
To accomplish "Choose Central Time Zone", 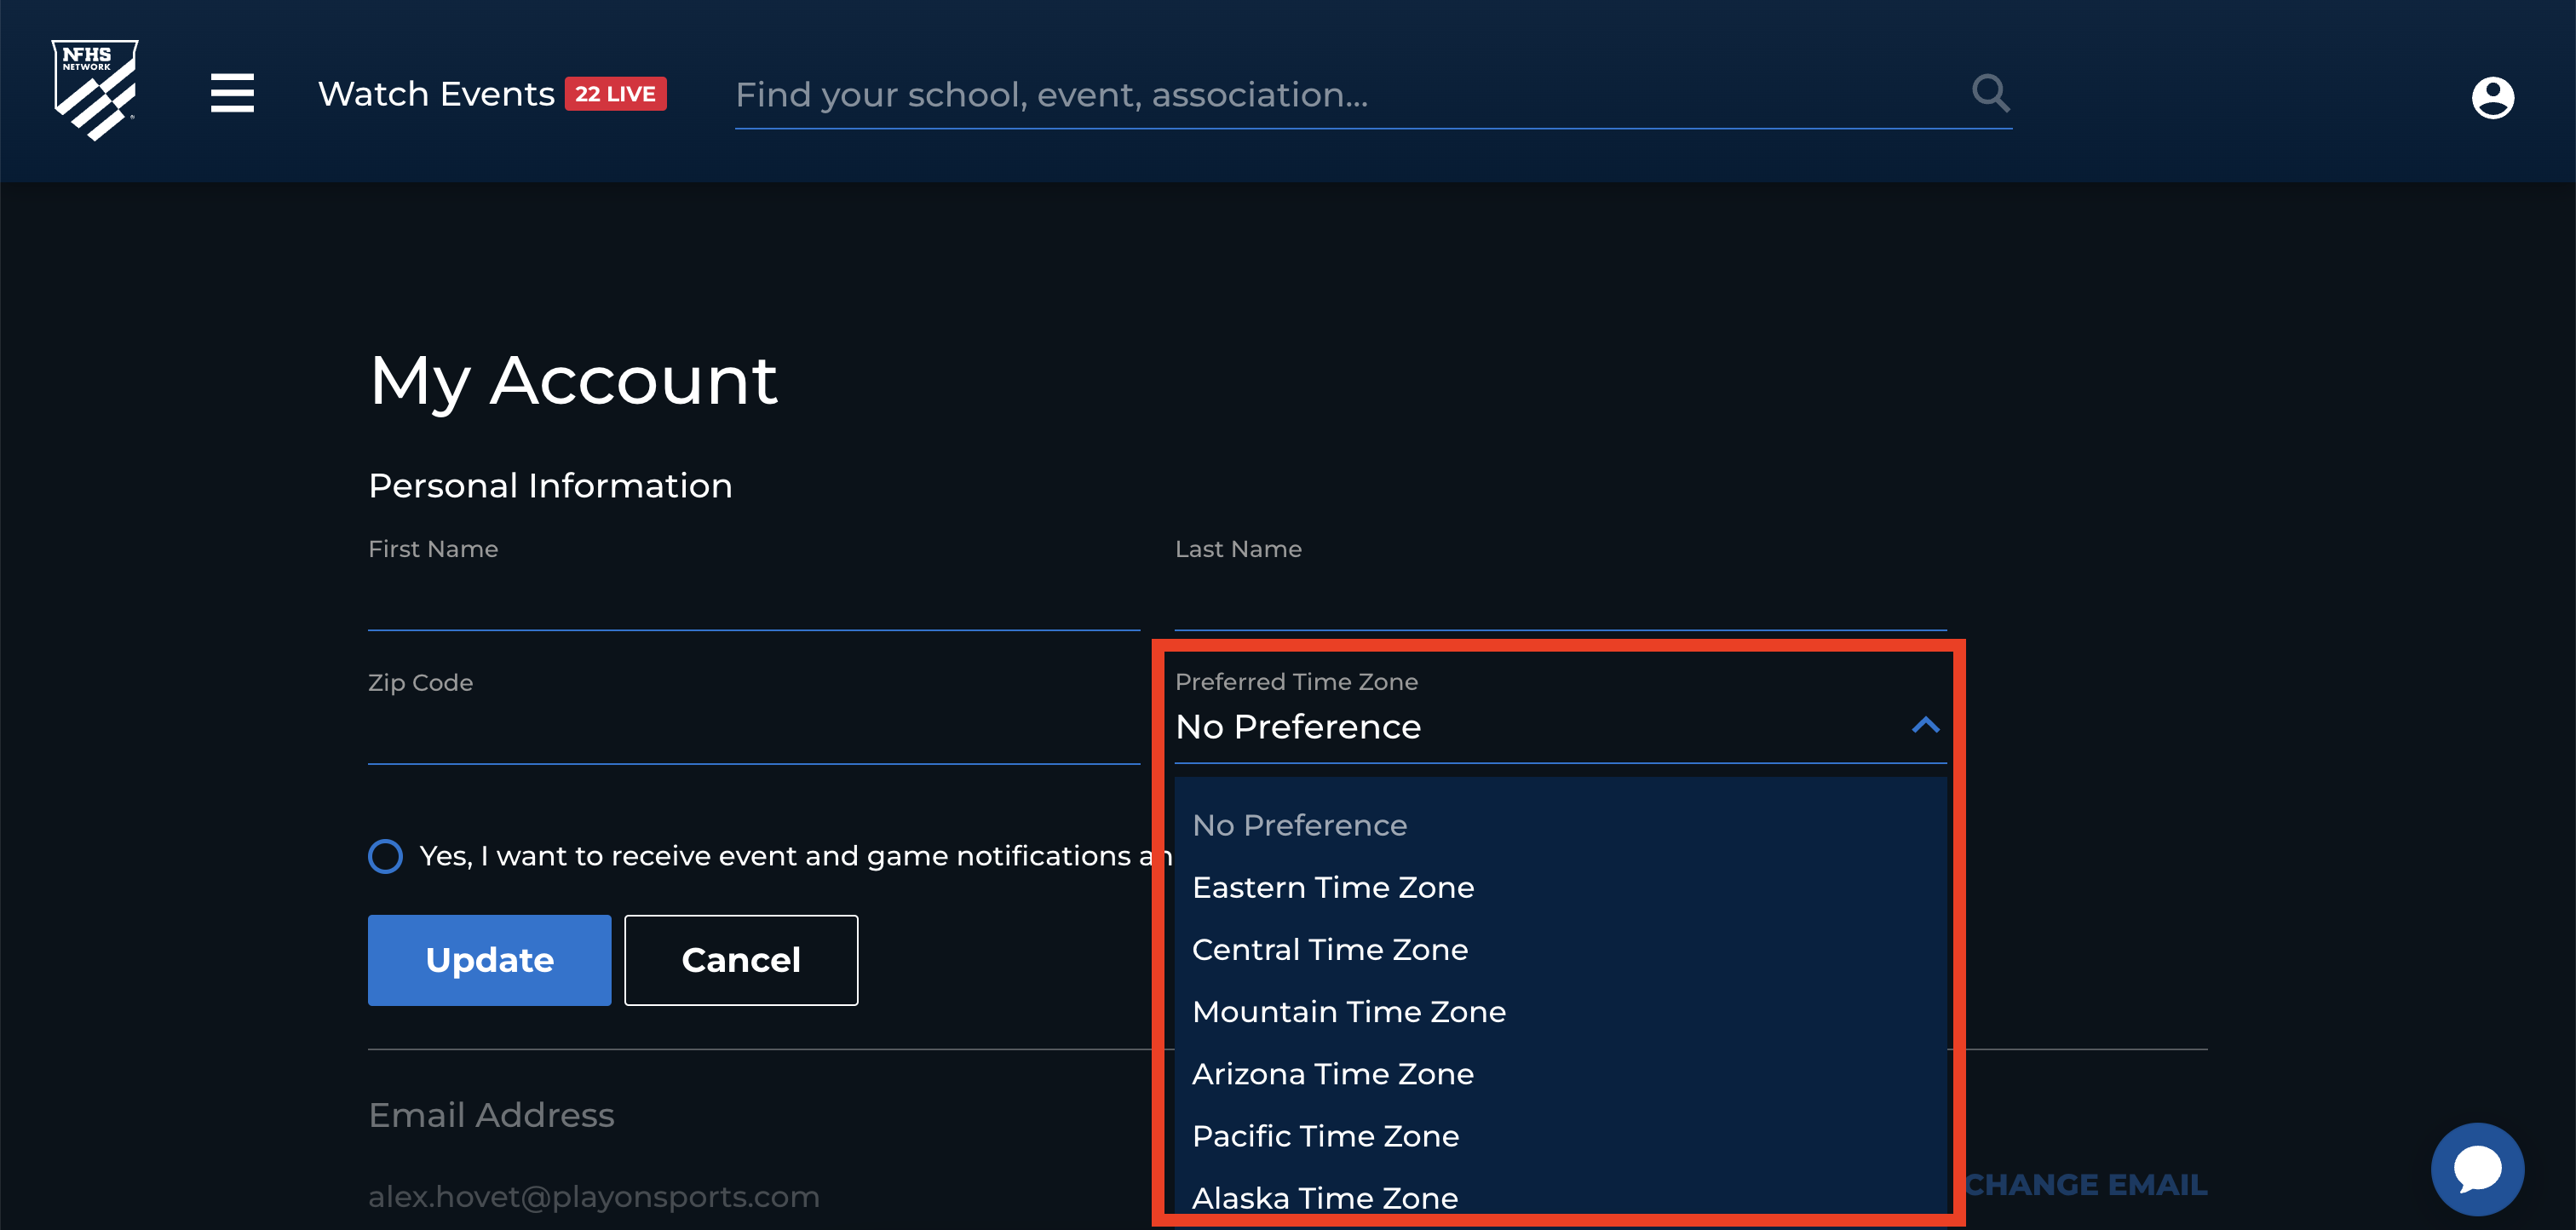I will [1330, 949].
